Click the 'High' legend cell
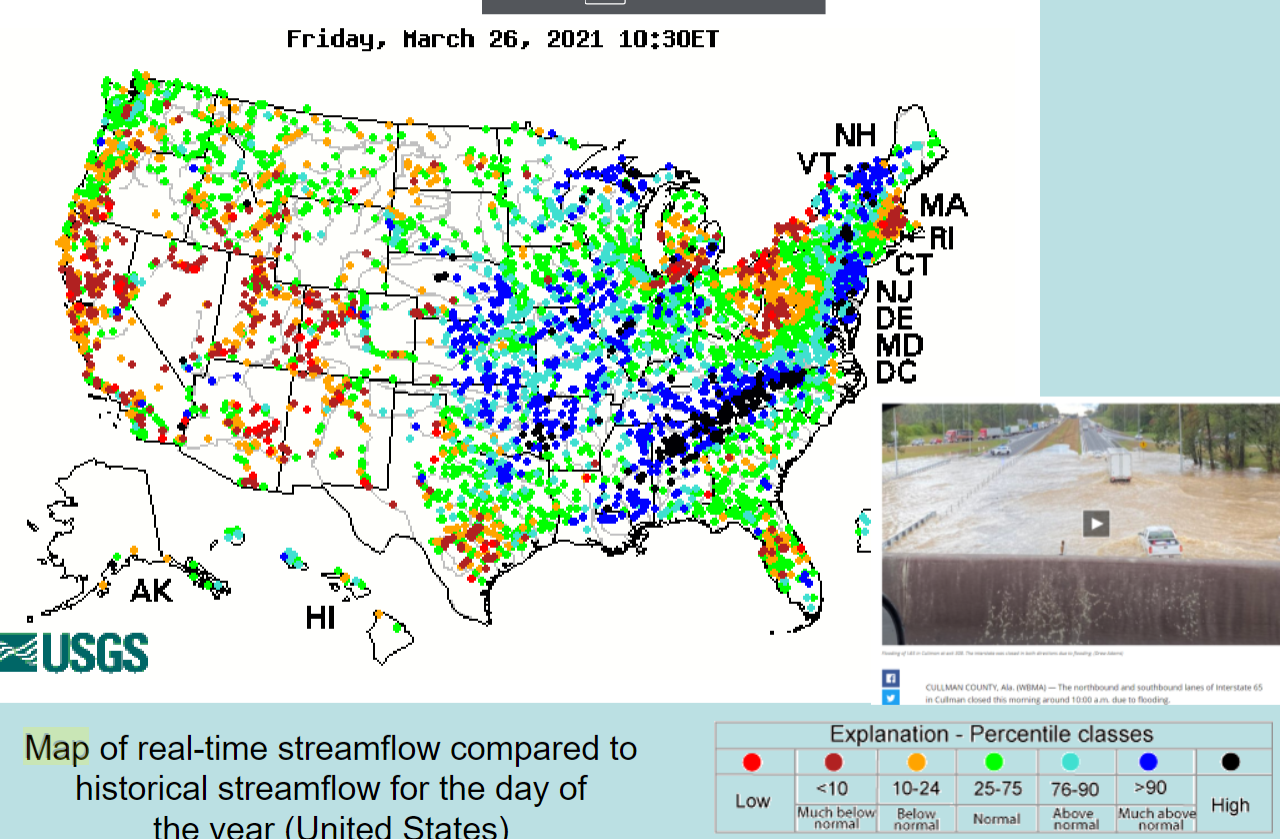 (1231, 804)
